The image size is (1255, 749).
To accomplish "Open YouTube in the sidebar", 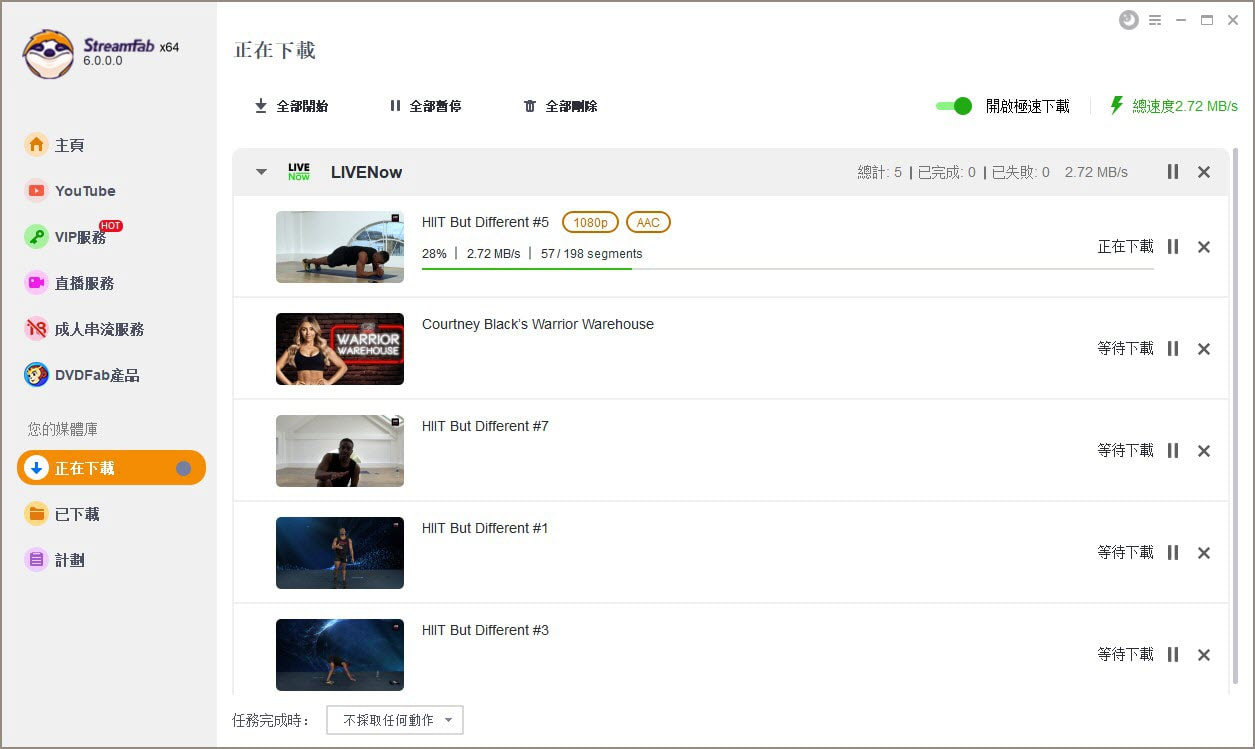I will coord(85,191).
